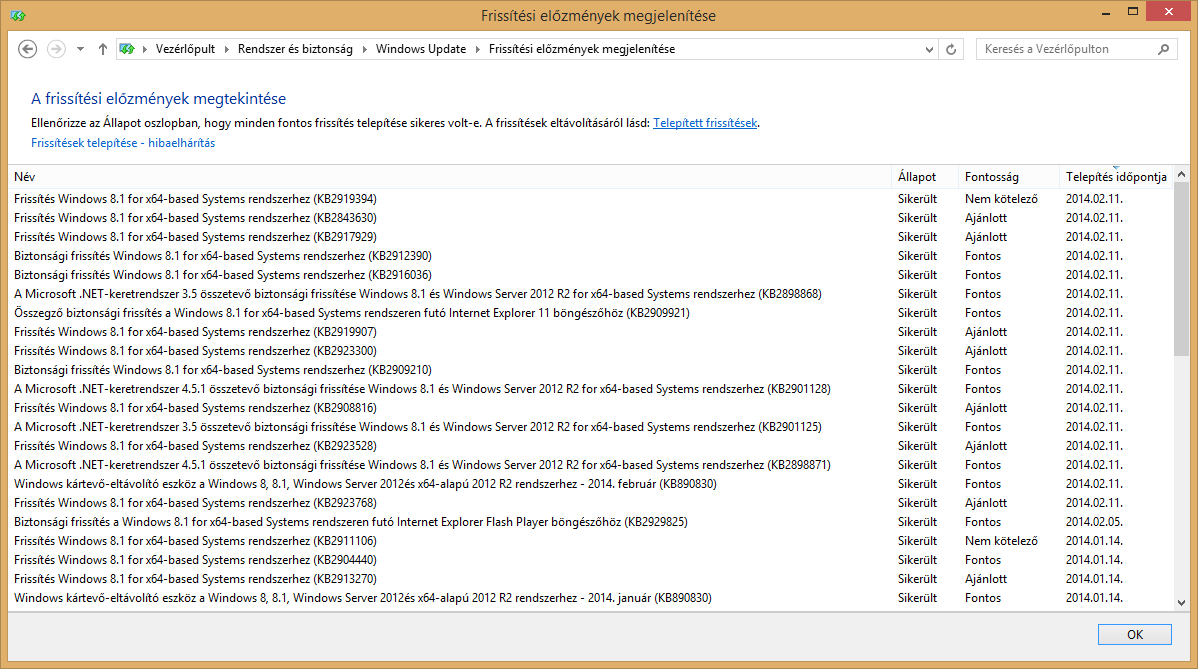Image resolution: width=1198 pixels, height=669 pixels.
Task: Close the Frissítési előzmények window
Action: pyautogui.click(x=1169, y=11)
